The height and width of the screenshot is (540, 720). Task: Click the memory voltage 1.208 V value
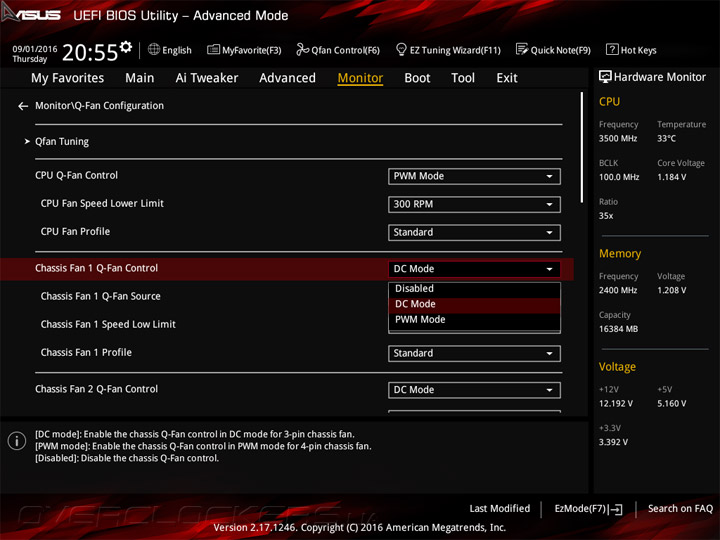pyautogui.click(x=671, y=291)
